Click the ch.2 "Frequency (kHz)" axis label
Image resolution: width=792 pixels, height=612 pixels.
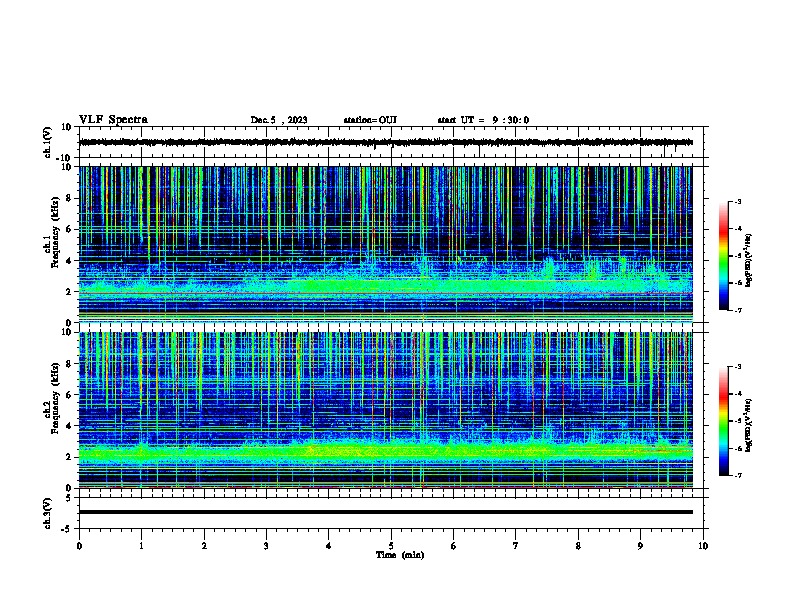55,398
